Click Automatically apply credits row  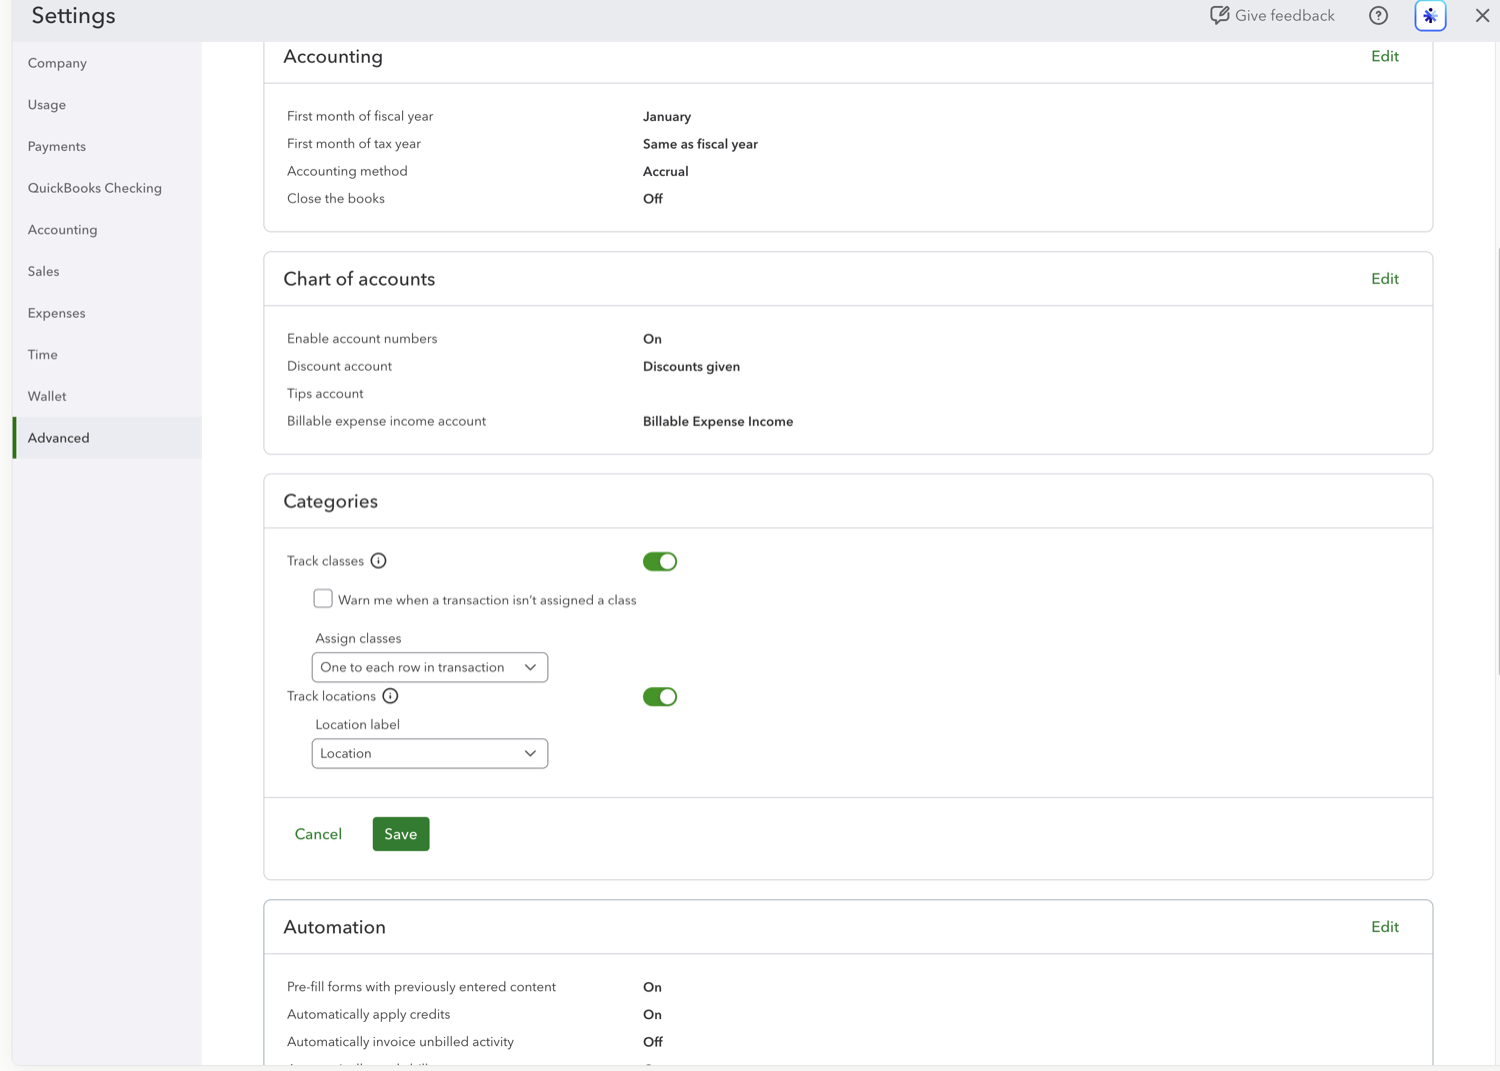click(x=848, y=1014)
